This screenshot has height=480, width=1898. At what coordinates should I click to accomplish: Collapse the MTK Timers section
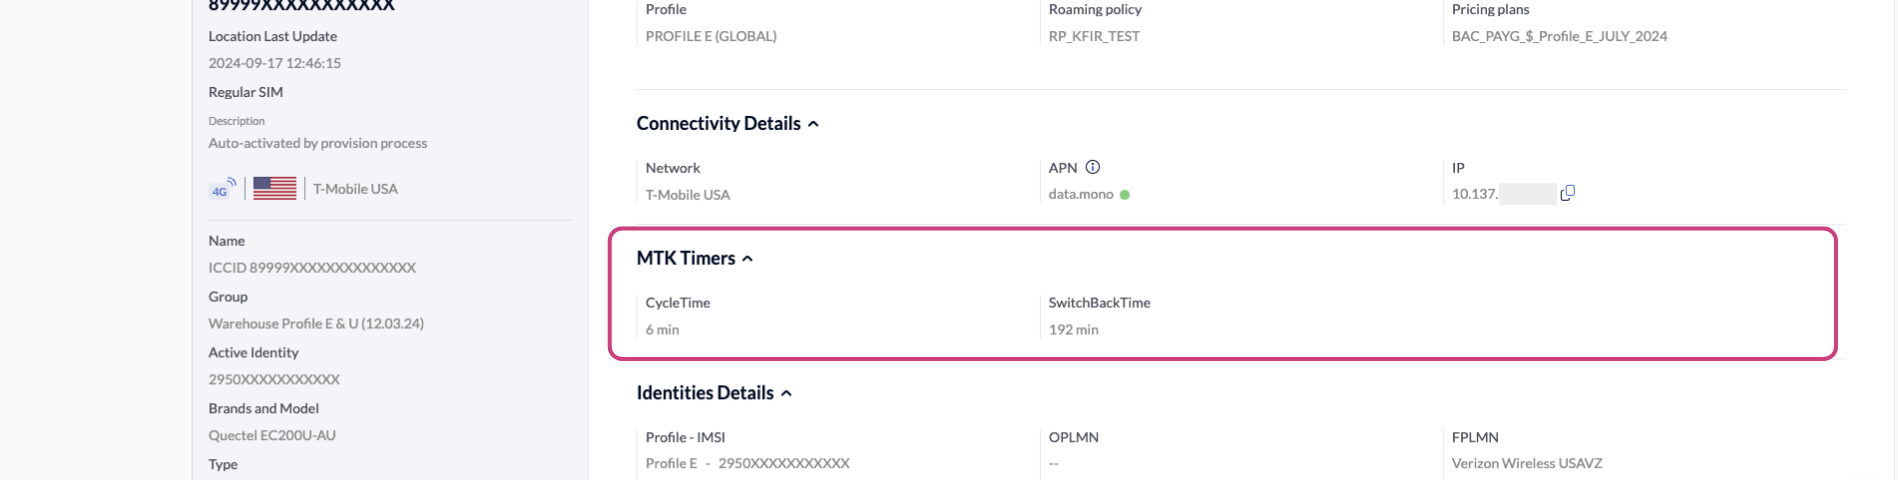[x=747, y=259]
